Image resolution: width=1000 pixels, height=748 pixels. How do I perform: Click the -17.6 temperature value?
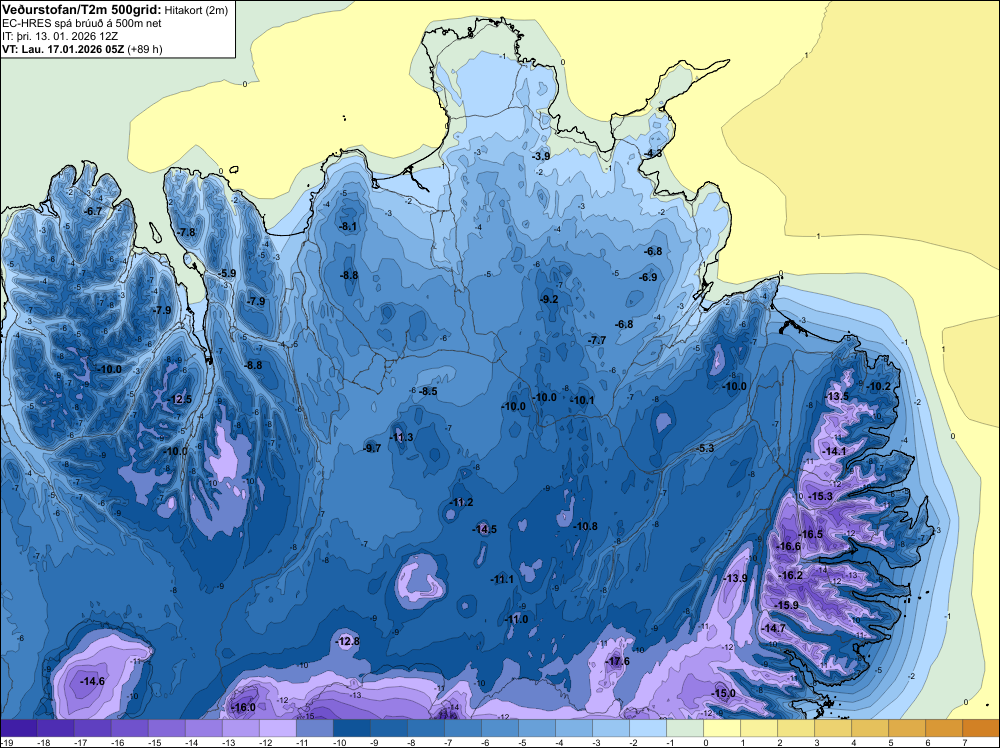click(x=617, y=661)
